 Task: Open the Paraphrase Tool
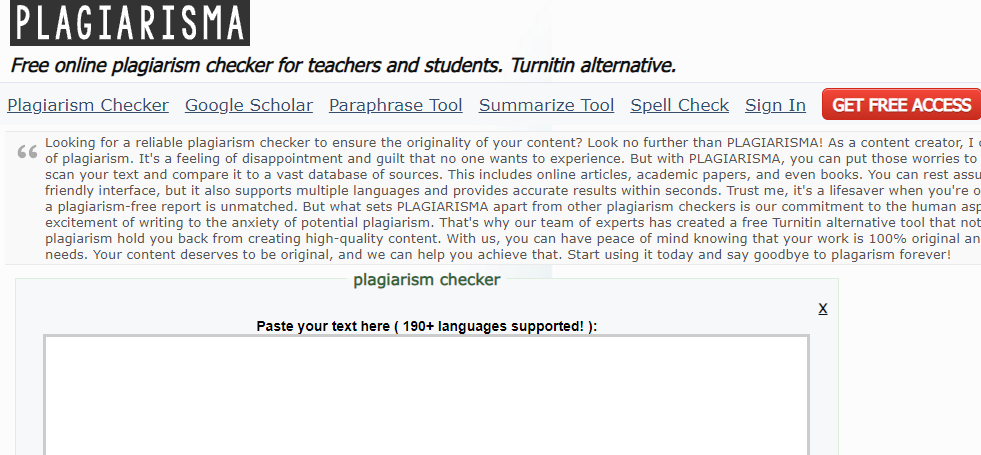pos(396,105)
